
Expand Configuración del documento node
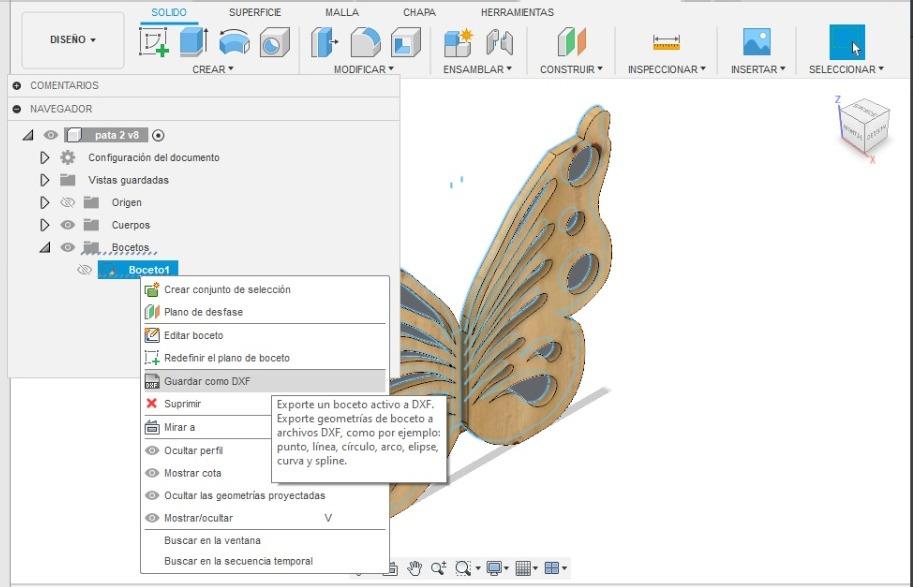pyautogui.click(x=44, y=157)
